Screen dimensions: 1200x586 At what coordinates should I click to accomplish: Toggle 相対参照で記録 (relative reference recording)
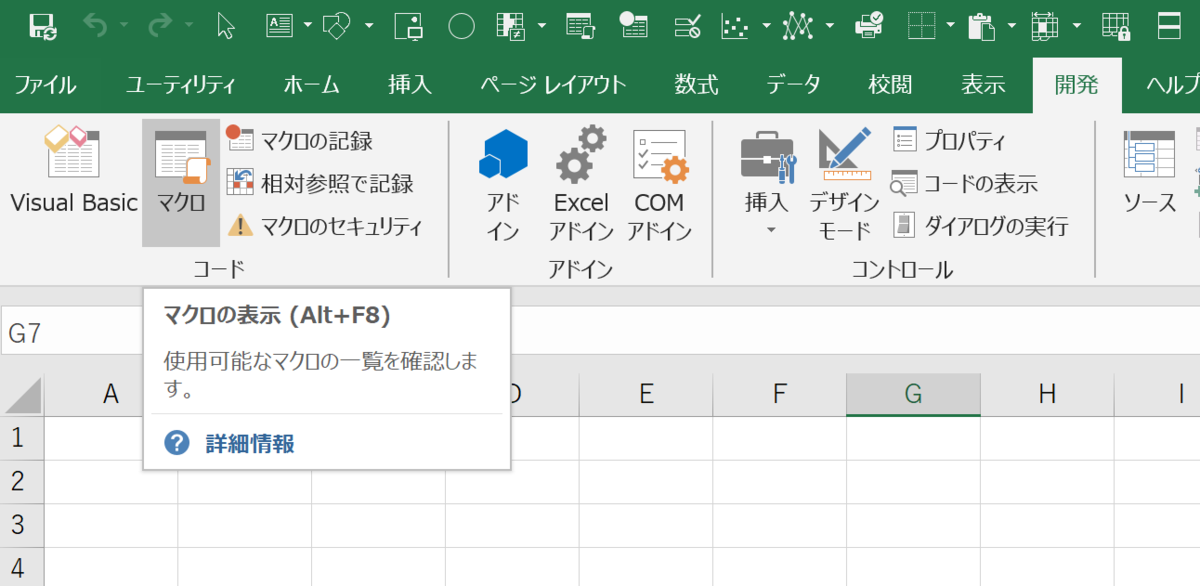pos(322,183)
